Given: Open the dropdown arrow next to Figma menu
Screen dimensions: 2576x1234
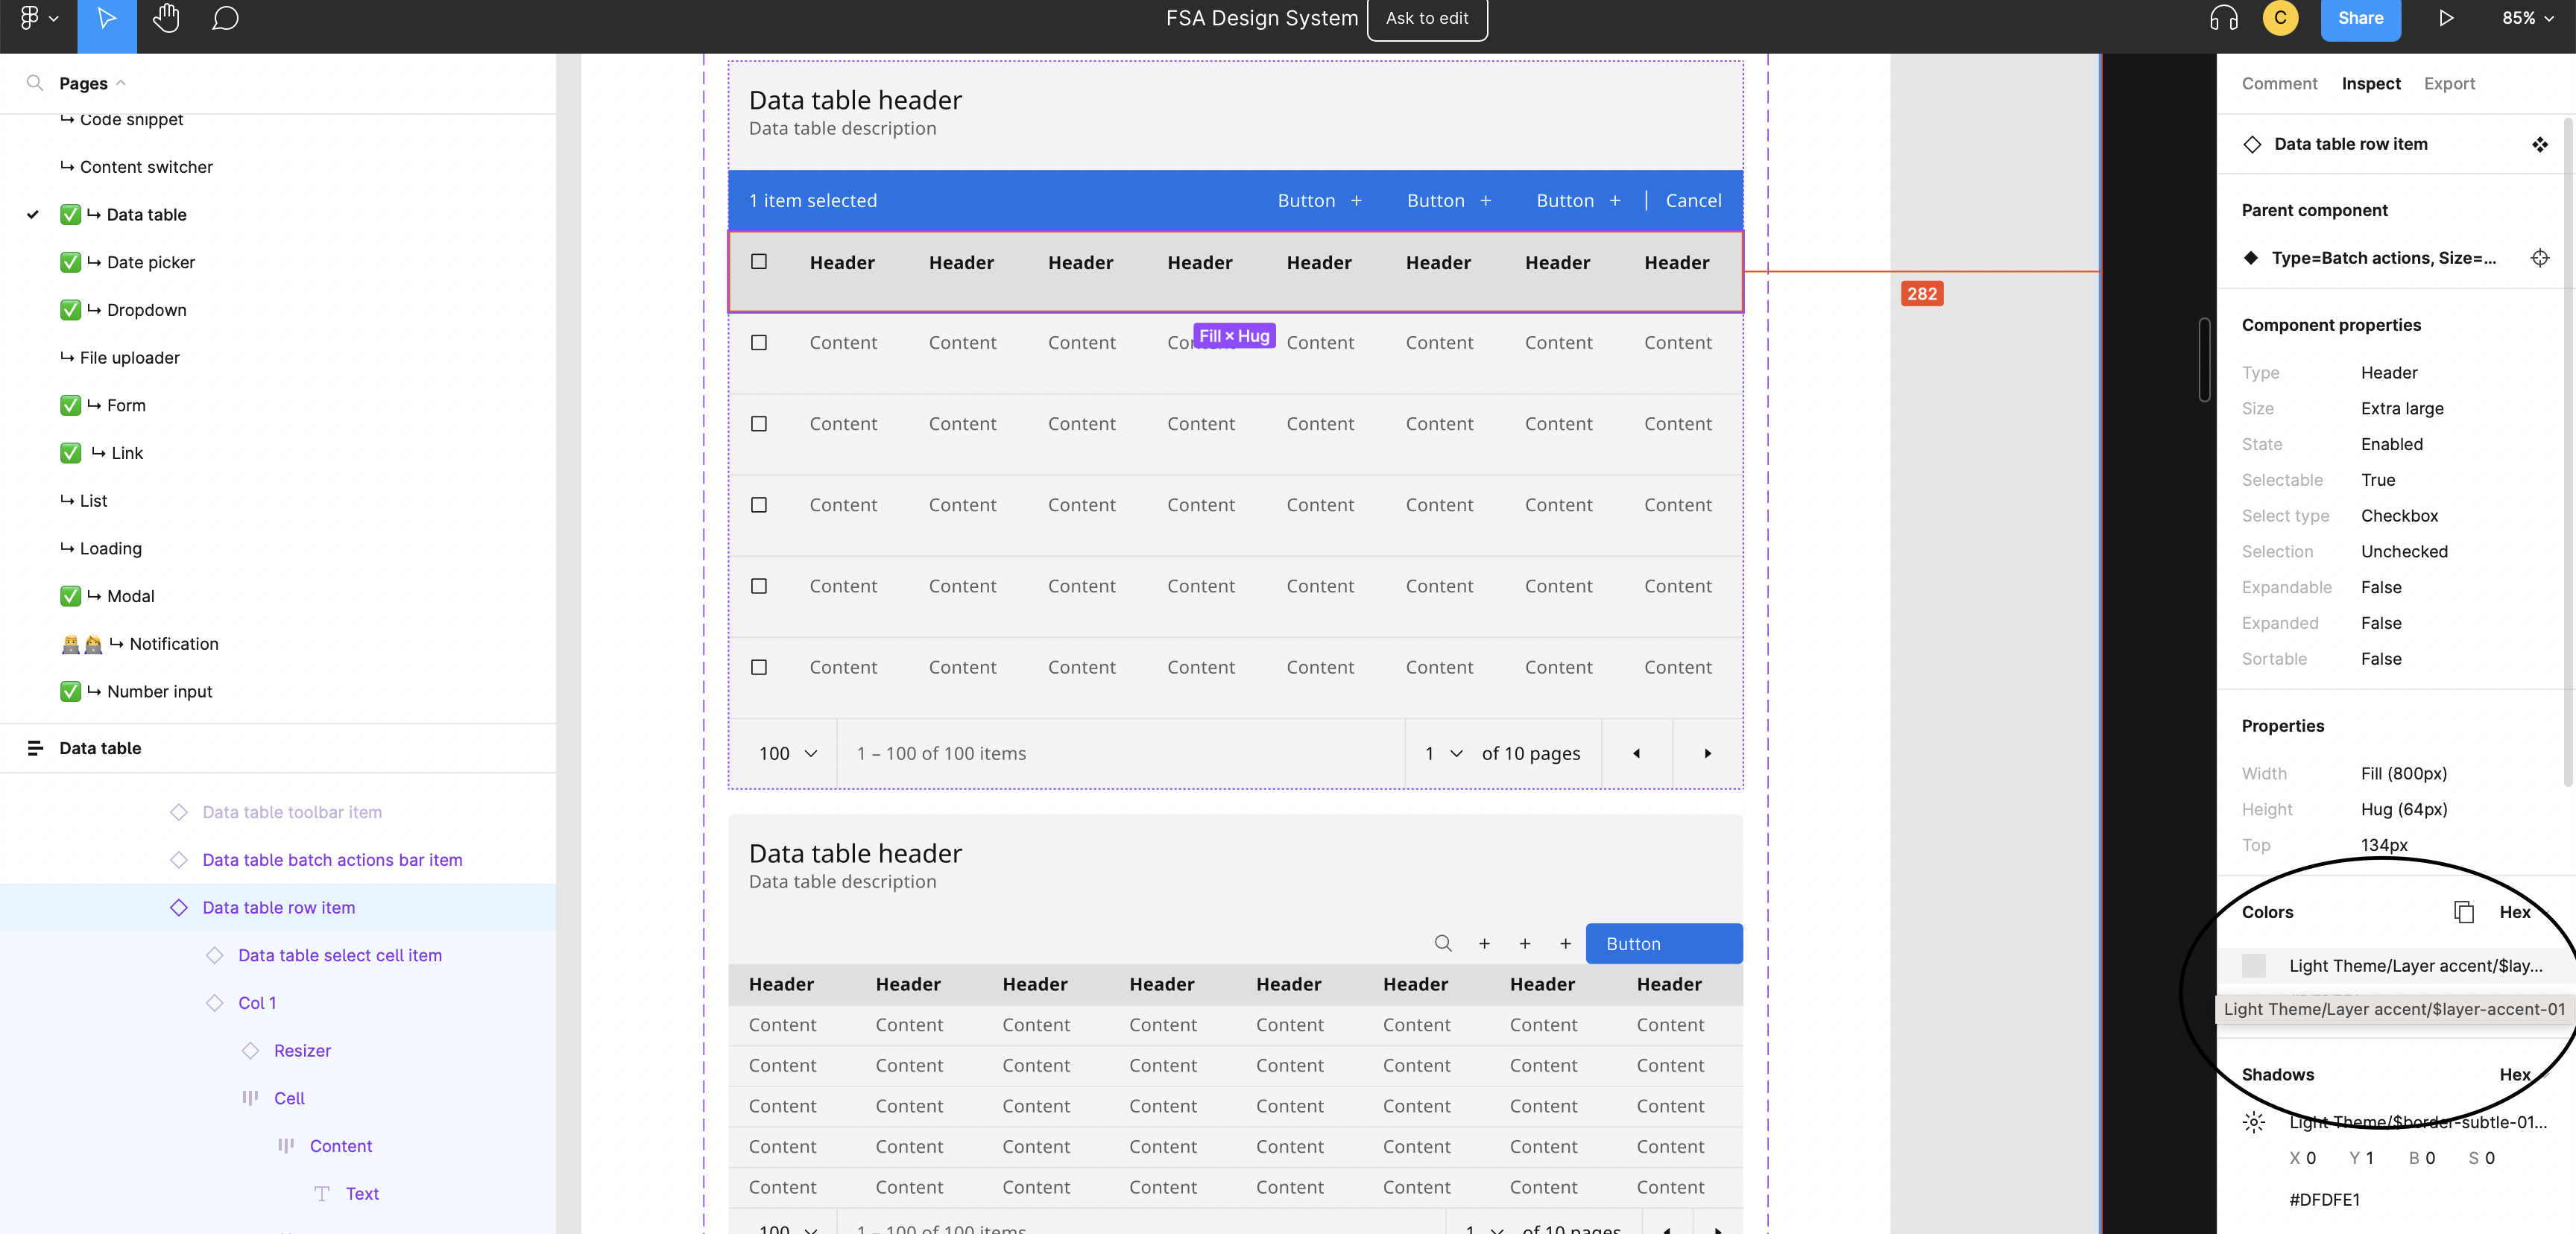Looking at the screenshot, I should [53, 18].
